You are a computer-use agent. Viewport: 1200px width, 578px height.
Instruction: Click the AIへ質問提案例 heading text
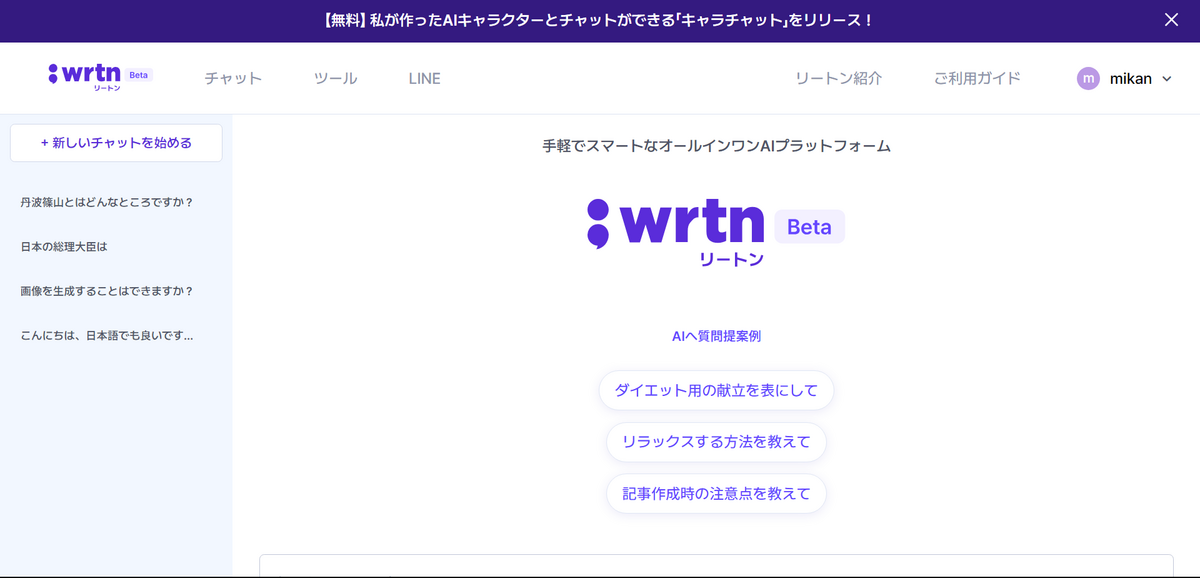coord(716,336)
